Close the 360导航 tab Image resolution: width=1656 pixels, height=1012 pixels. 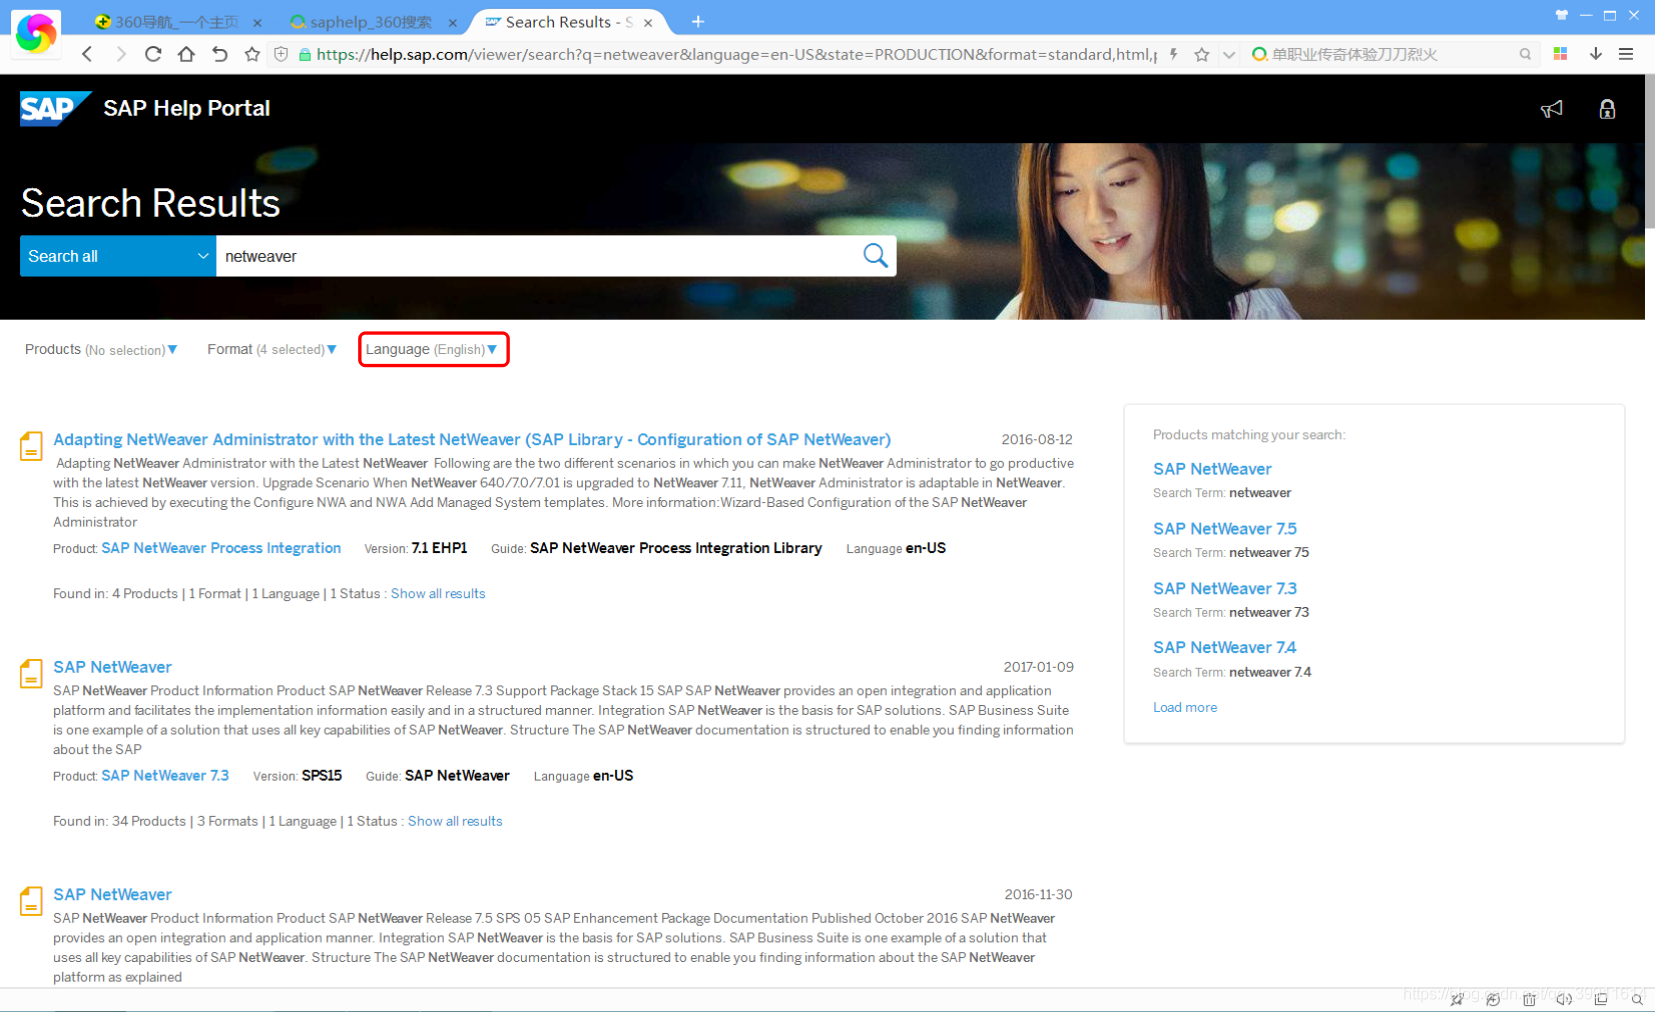coord(257,22)
